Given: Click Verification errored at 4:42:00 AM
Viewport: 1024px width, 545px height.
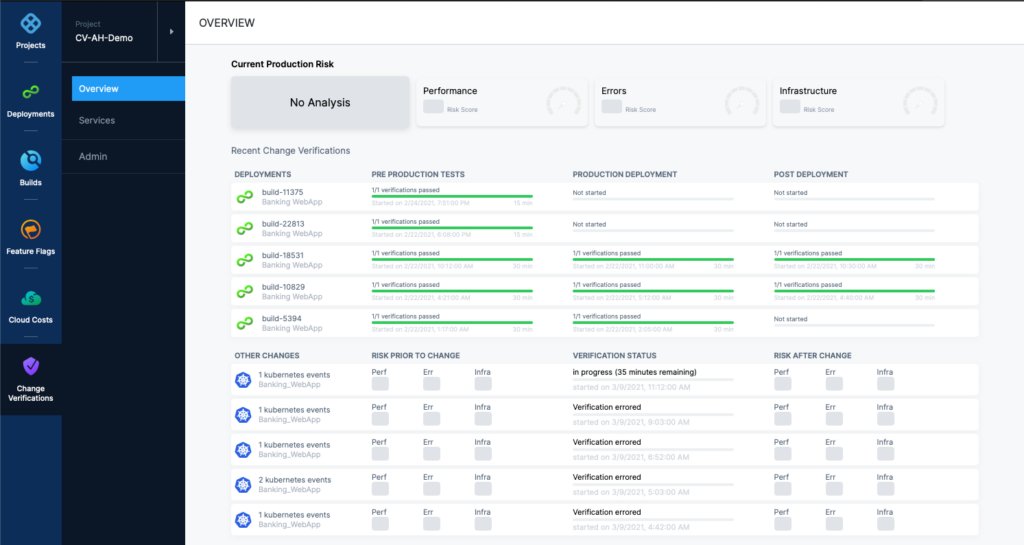Looking at the screenshot, I should tap(607, 512).
